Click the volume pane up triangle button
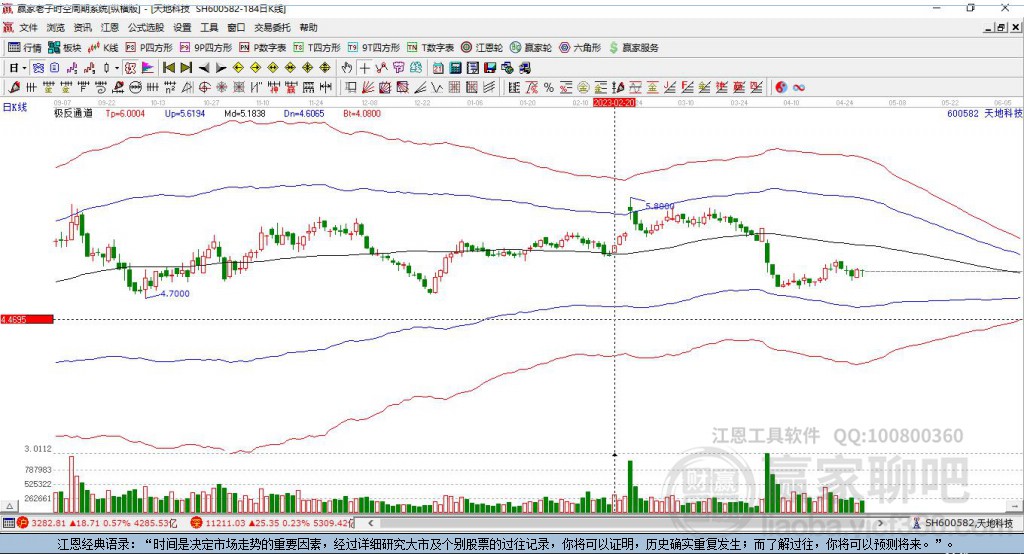 pos(9,506)
